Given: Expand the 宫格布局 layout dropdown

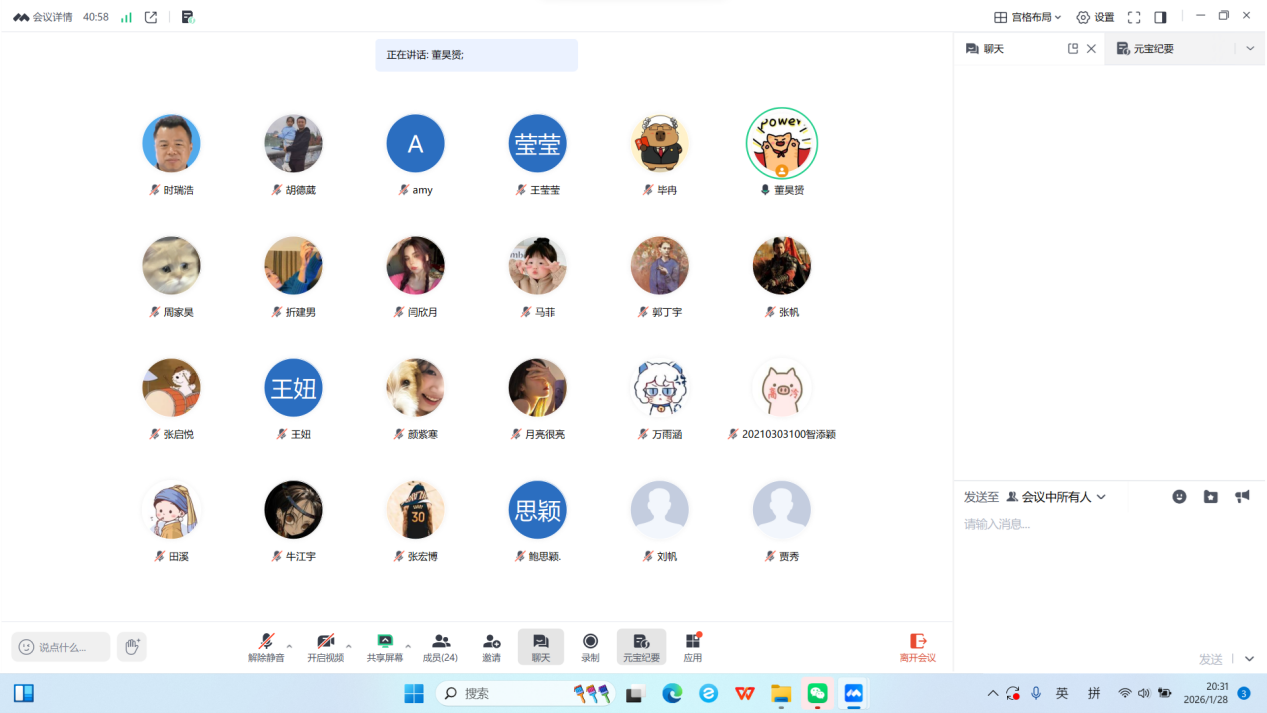Looking at the screenshot, I should [x=1027, y=17].
